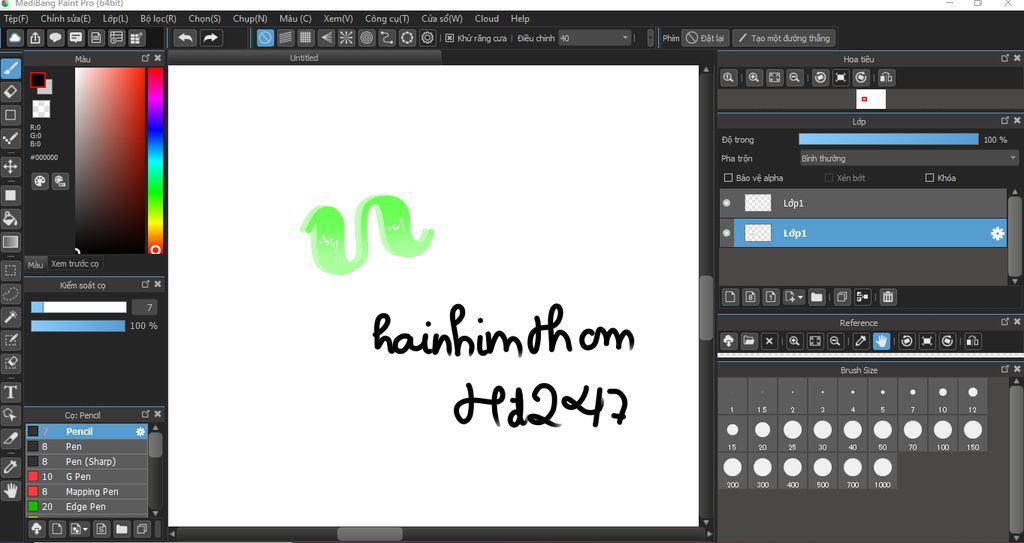Click the cloud icon in top toolbar
This screenshot has height=543, width=1024.
click(14, 38)
